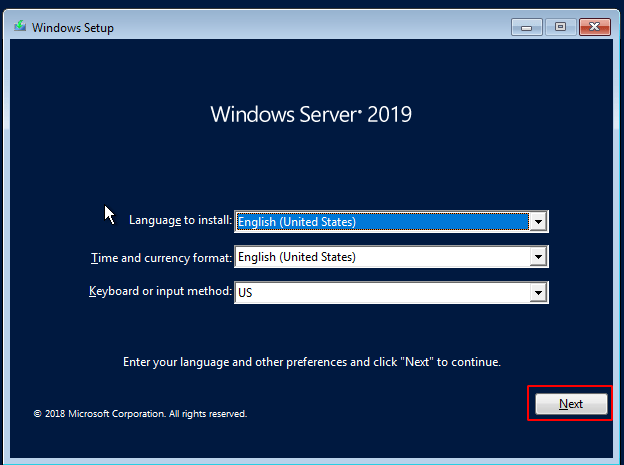Click the "Language to install" label
The height and width of the screenshot is (465, 624).
[x=180, y=220]
